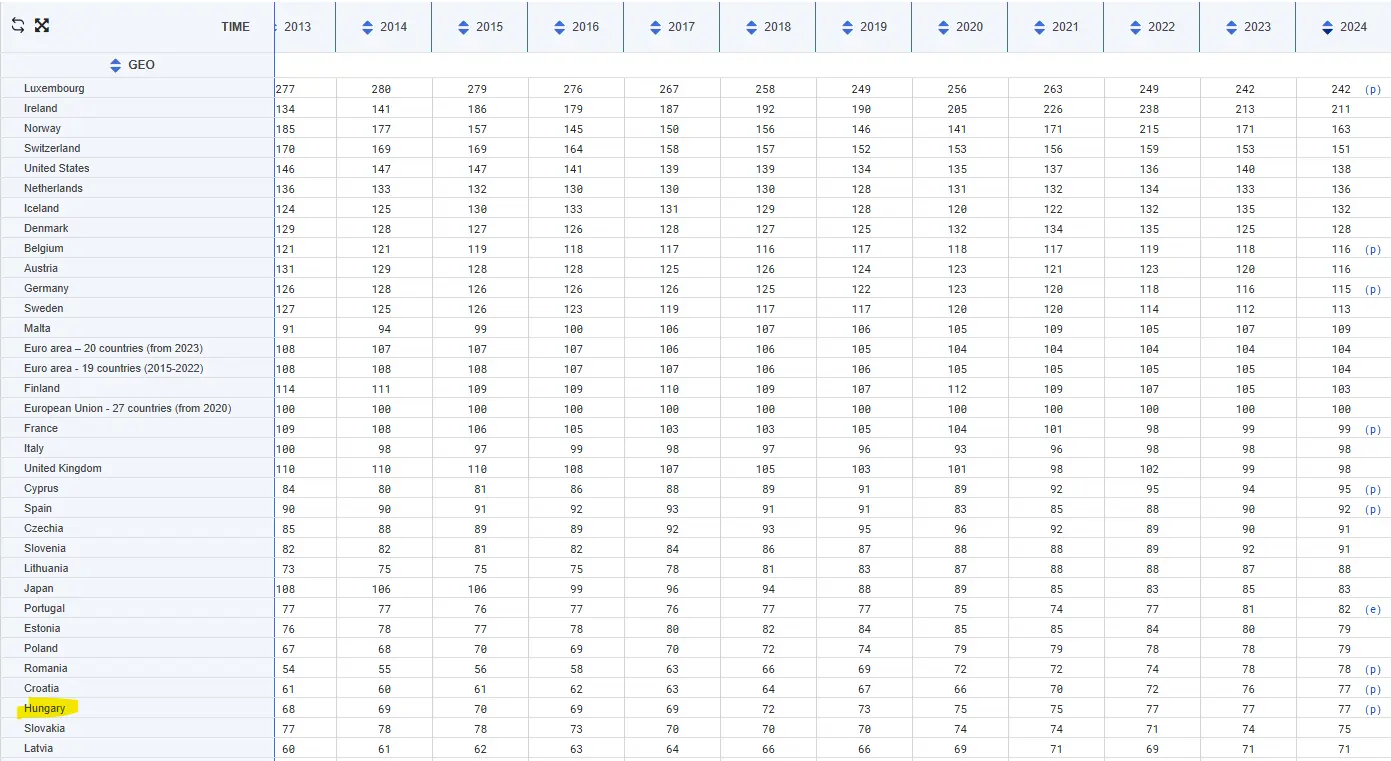Click Estonia's 2019 value 84
The height and width of the screenshot is (761, 1391).
click(x=864, y=629)
